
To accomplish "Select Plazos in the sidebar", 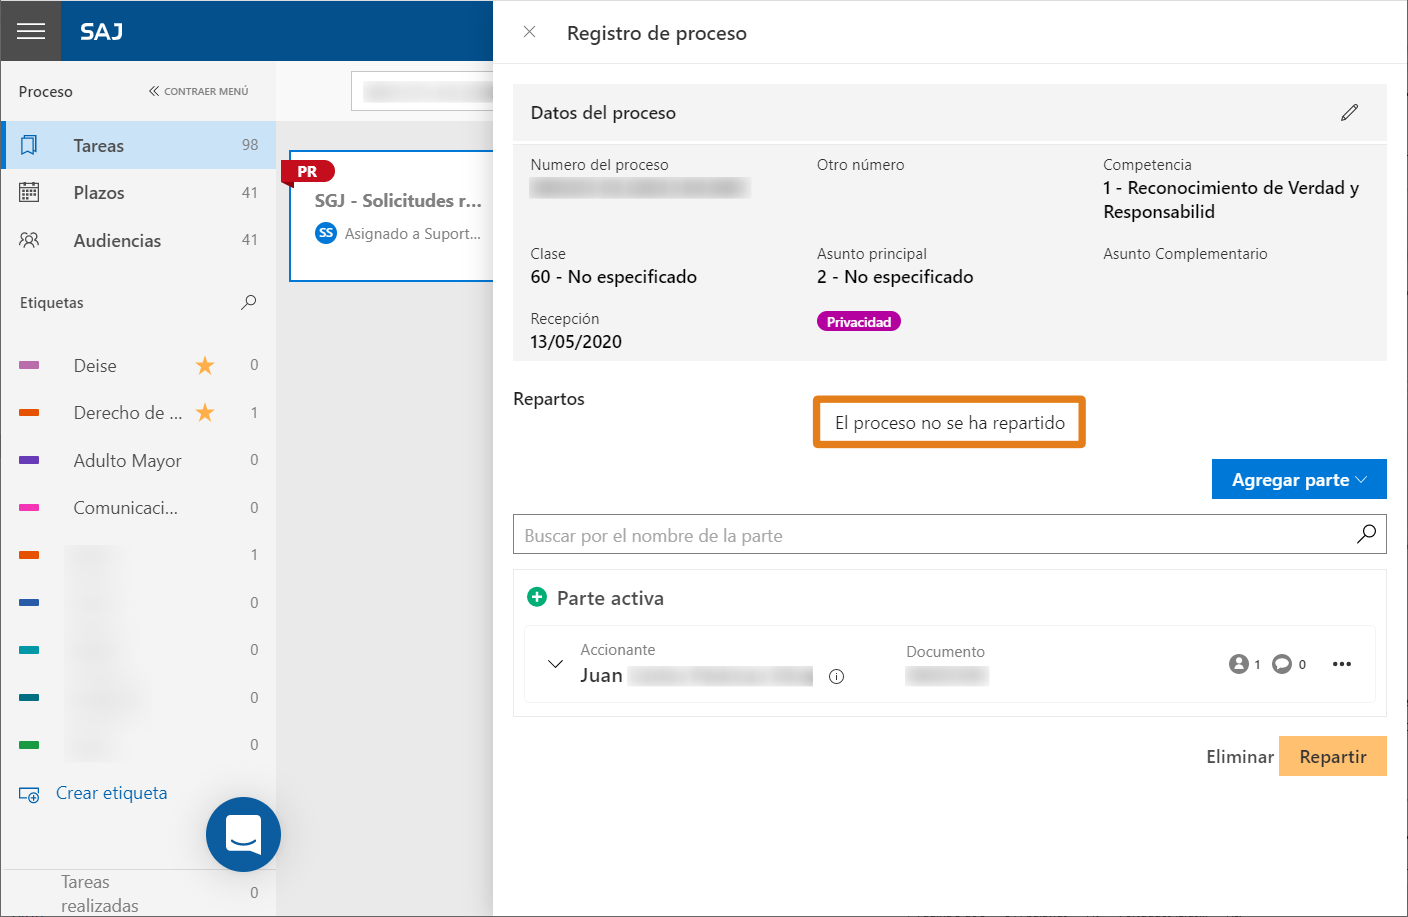I will click(x=138, y=192).
